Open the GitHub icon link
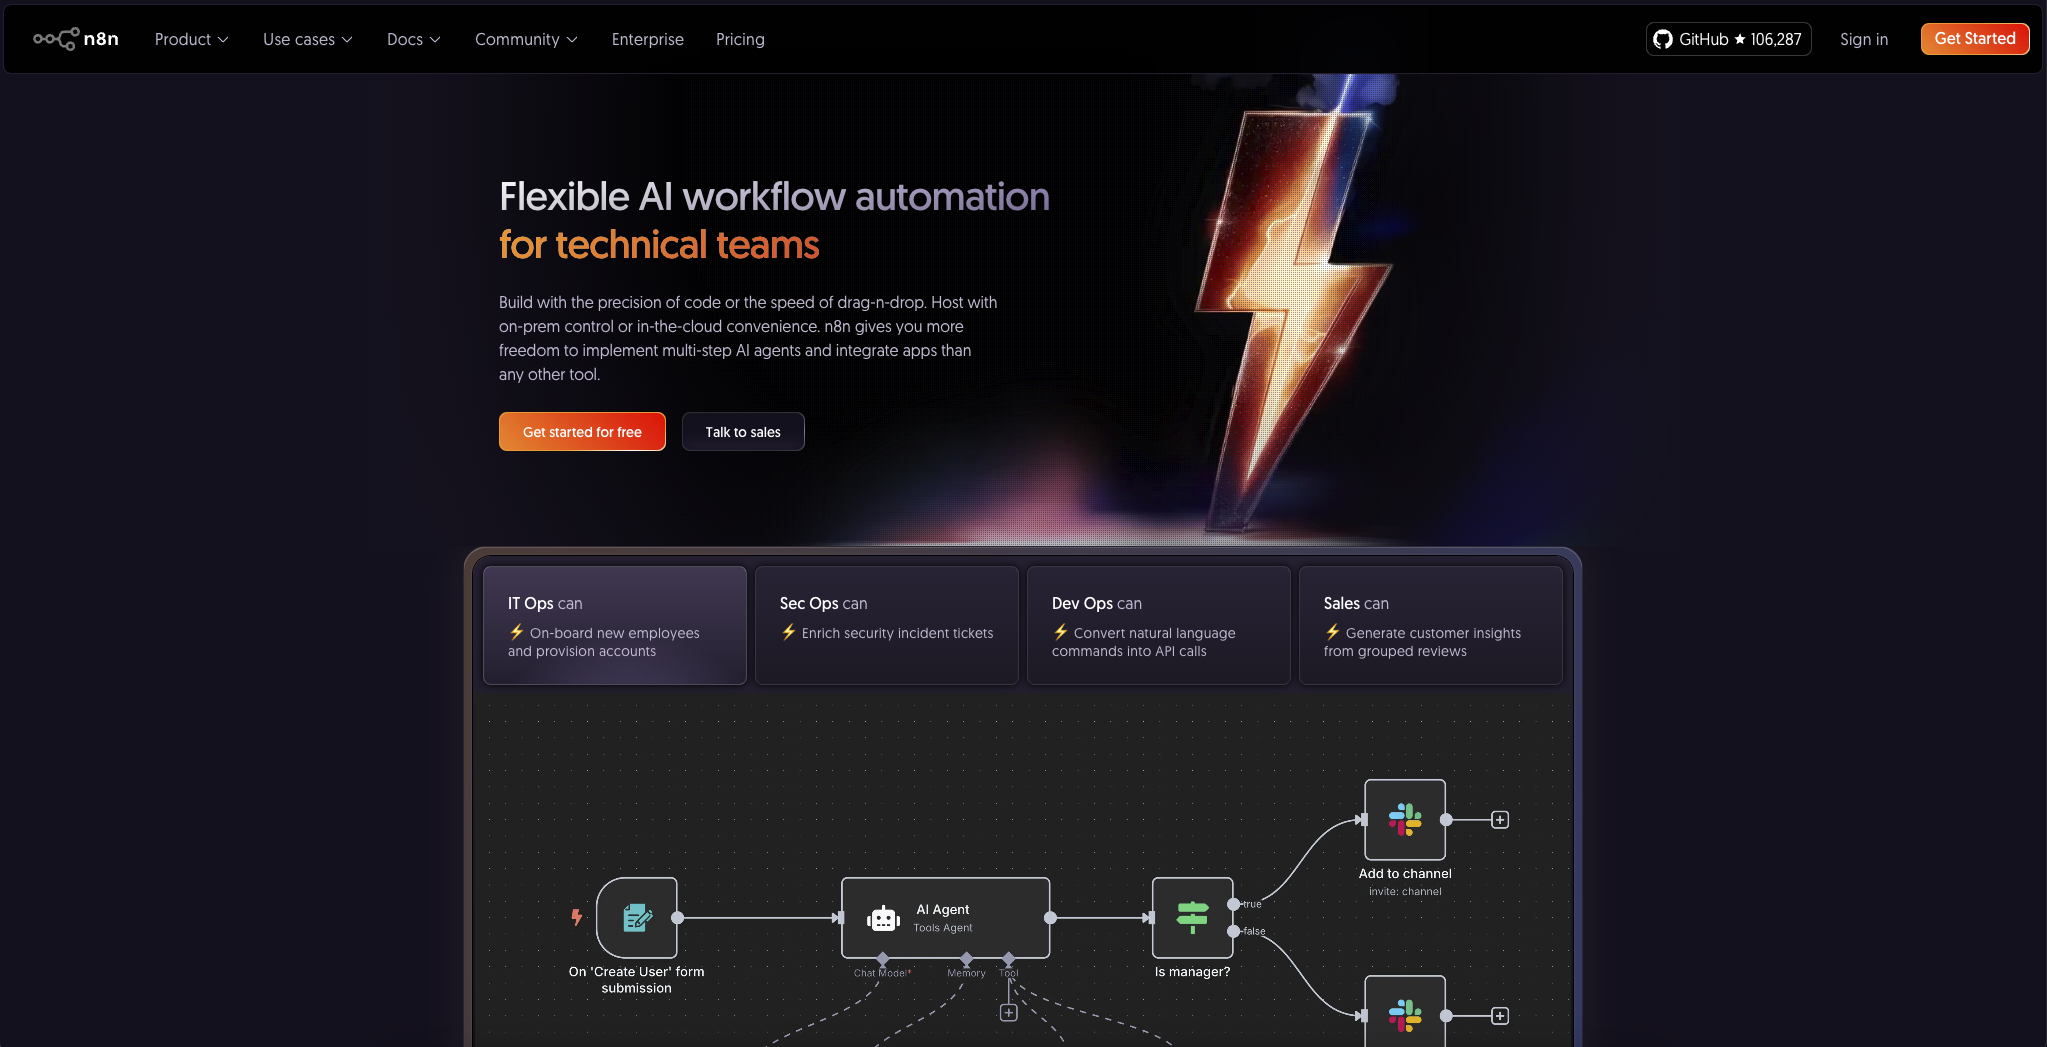Image resolution: width=2047 pixels, height=1047 pixels. [x=1663, y=39]
